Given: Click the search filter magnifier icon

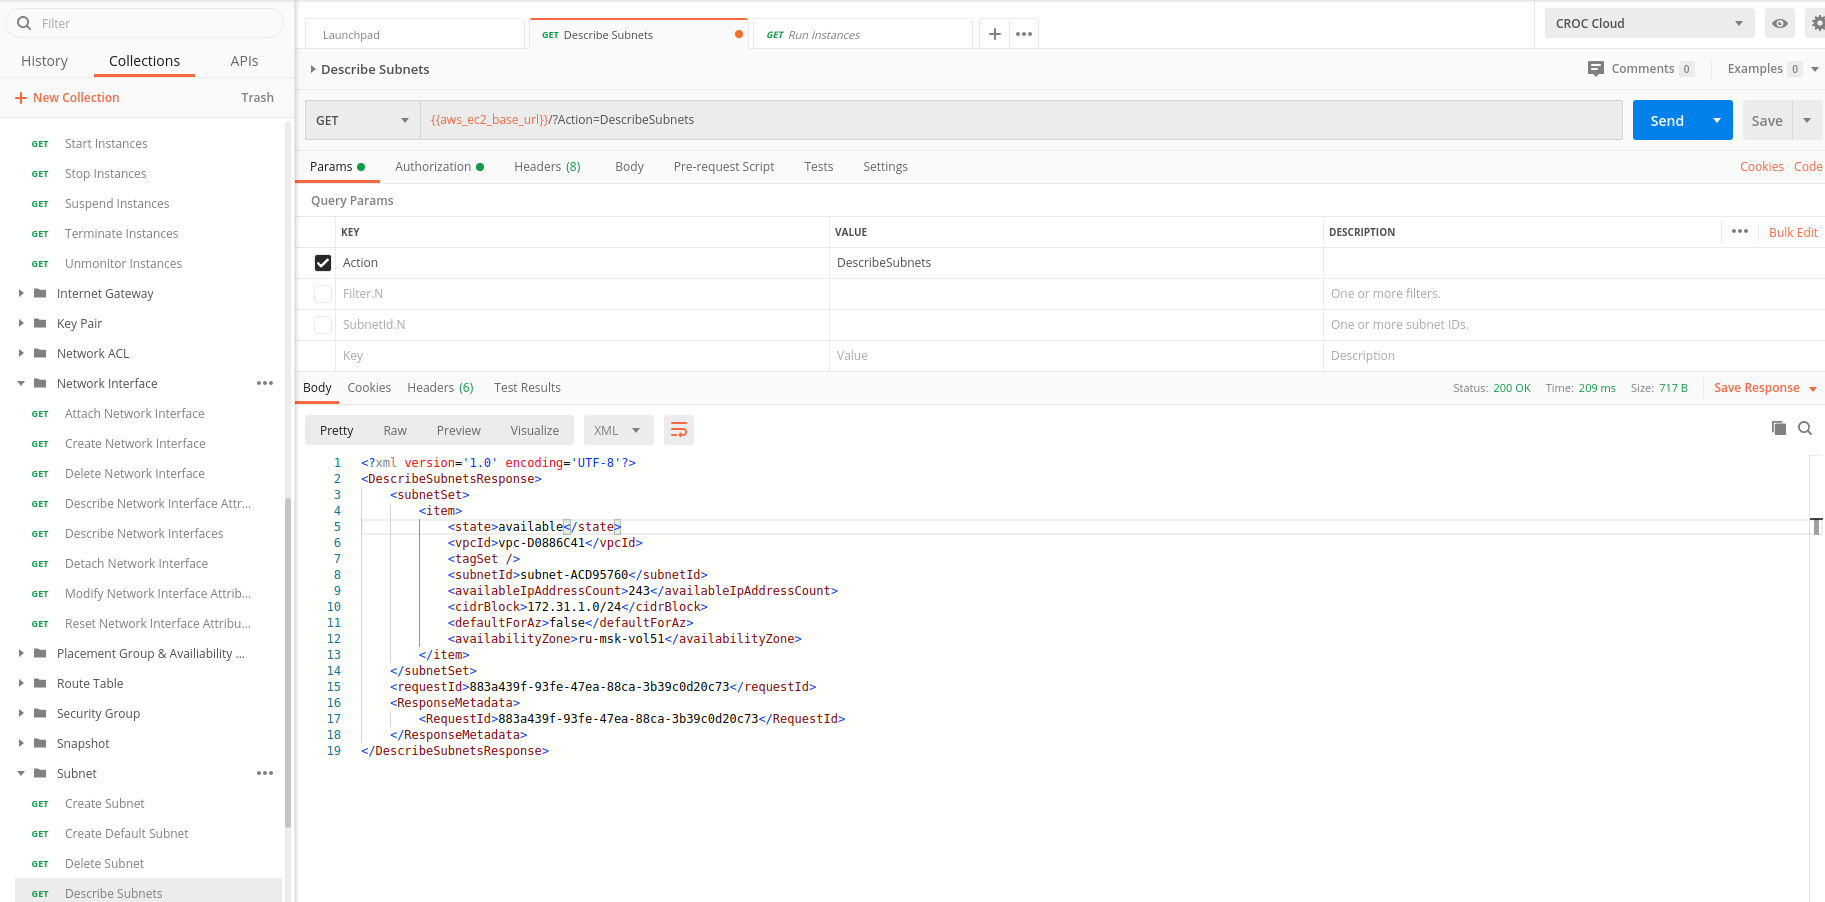Looking at the screenshot, I should pyautogui.click(x=25, y=23).
